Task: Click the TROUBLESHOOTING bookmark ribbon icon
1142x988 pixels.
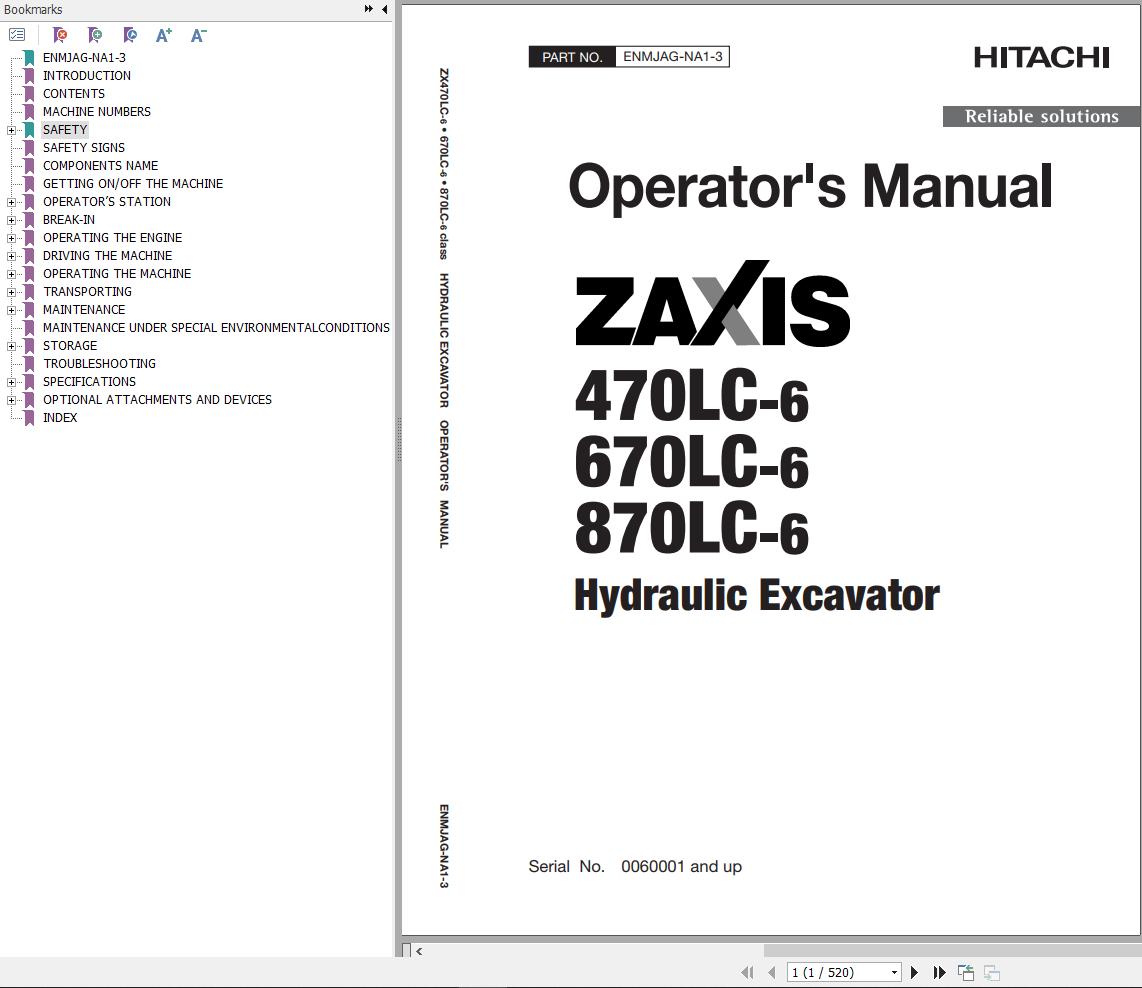Action: point(29,364)
